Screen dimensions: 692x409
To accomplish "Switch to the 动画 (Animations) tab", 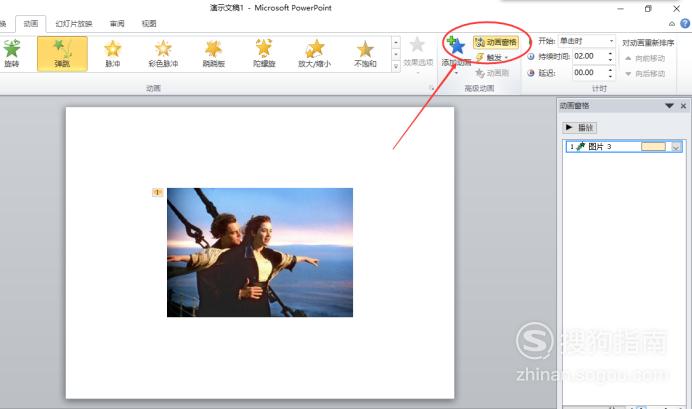I will [30, 23].
